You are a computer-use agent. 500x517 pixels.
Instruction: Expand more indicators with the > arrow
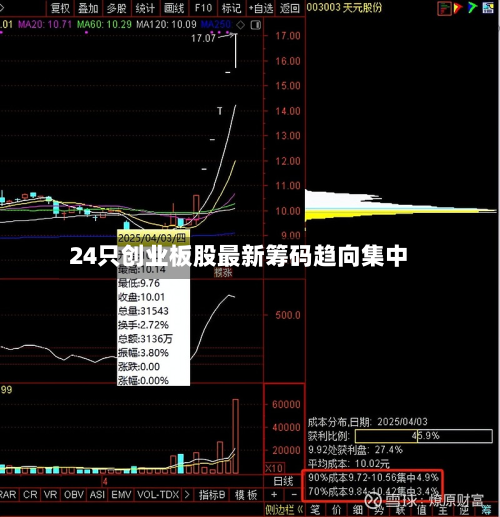tap(187, 494)
